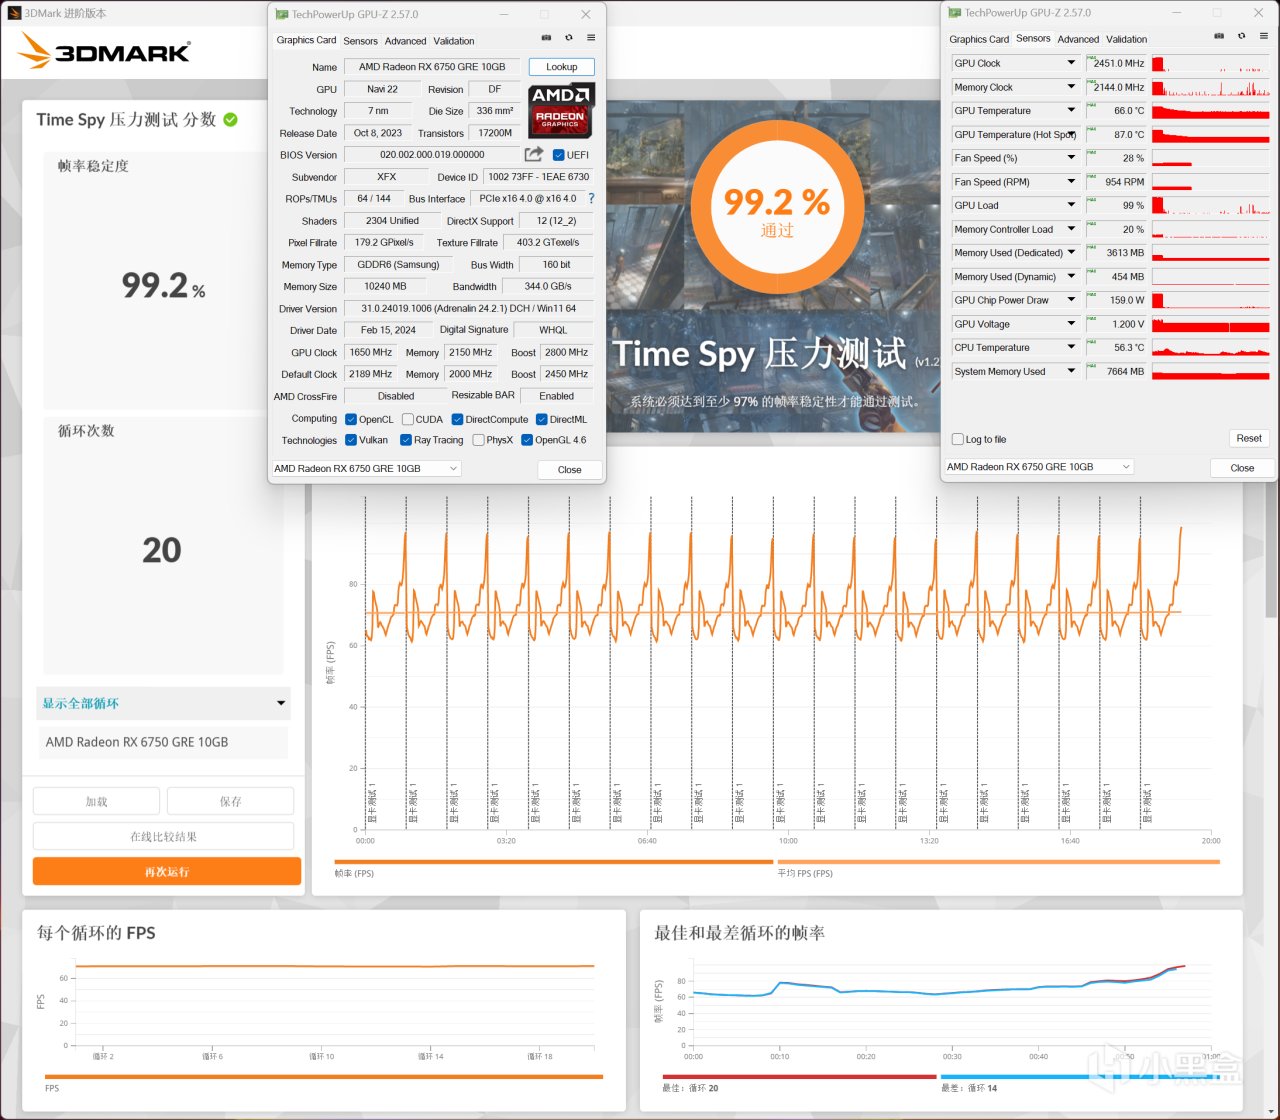Open the GPU Chip Power Draw sensor dropdown
The height and width of the screenshot is (1120, 1280).
point(1071,300)
